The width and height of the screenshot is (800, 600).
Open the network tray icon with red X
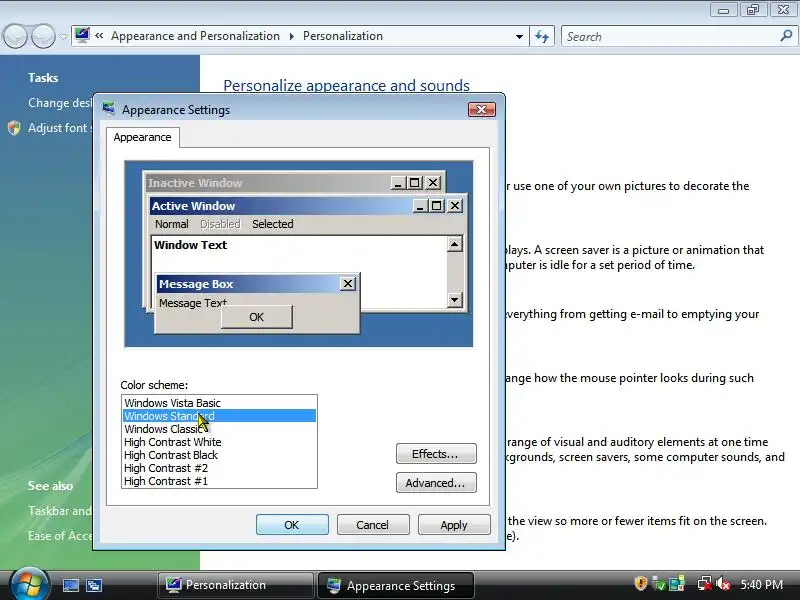click(705, 584)
